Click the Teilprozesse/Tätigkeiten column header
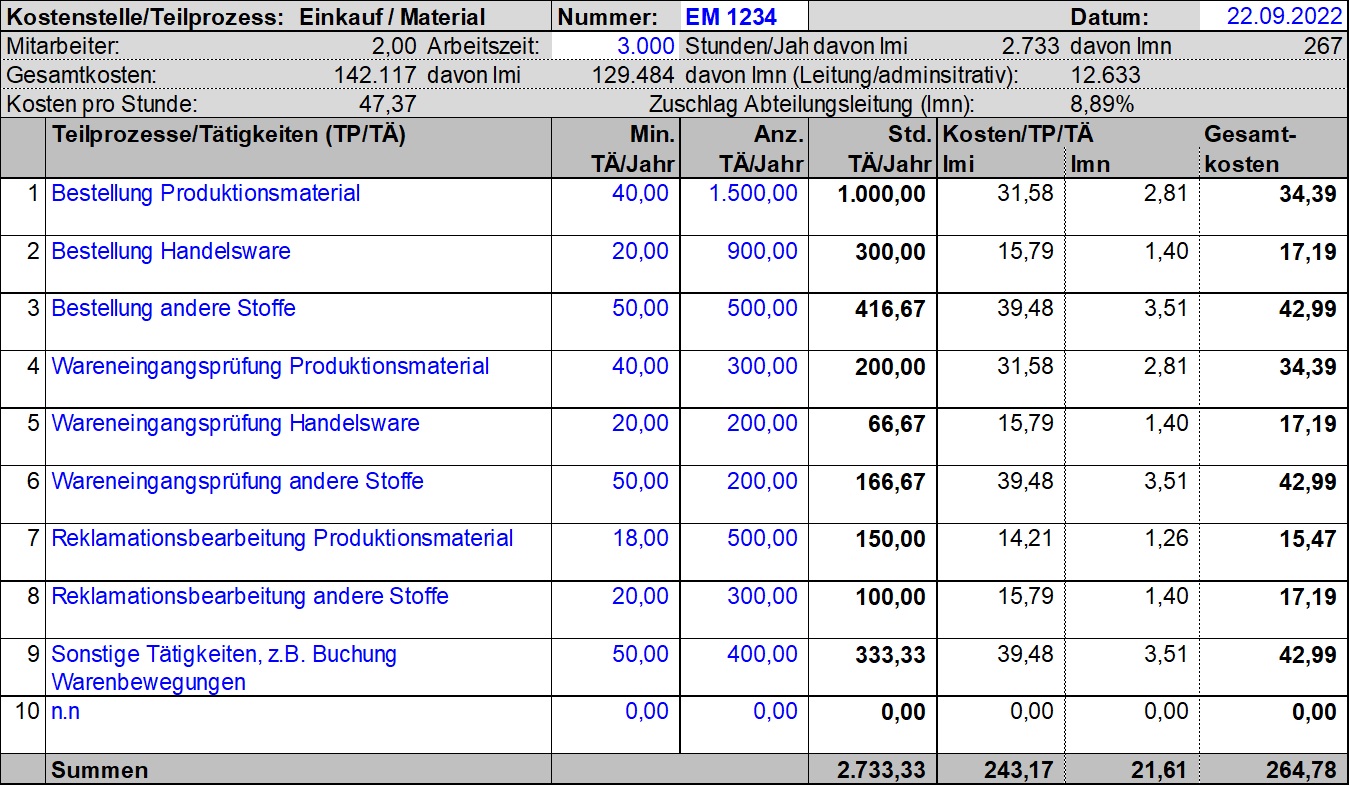This screenshot has height=786, width=1350. 228,136
